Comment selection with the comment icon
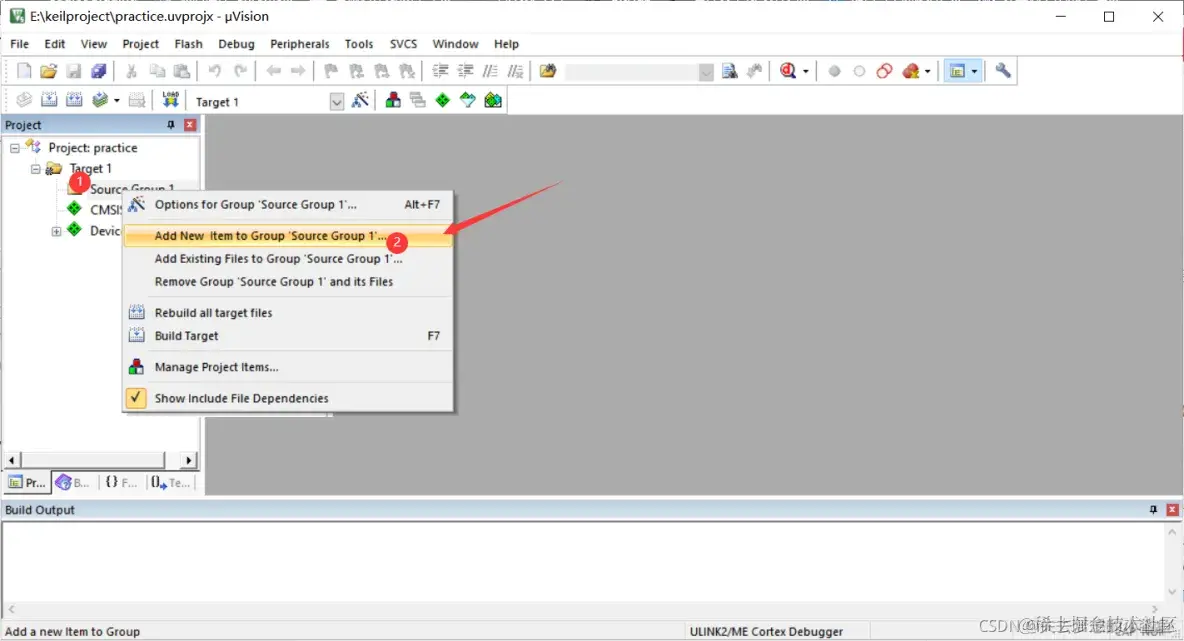Screen dimensions: 1184x641 tap(490, 71)
